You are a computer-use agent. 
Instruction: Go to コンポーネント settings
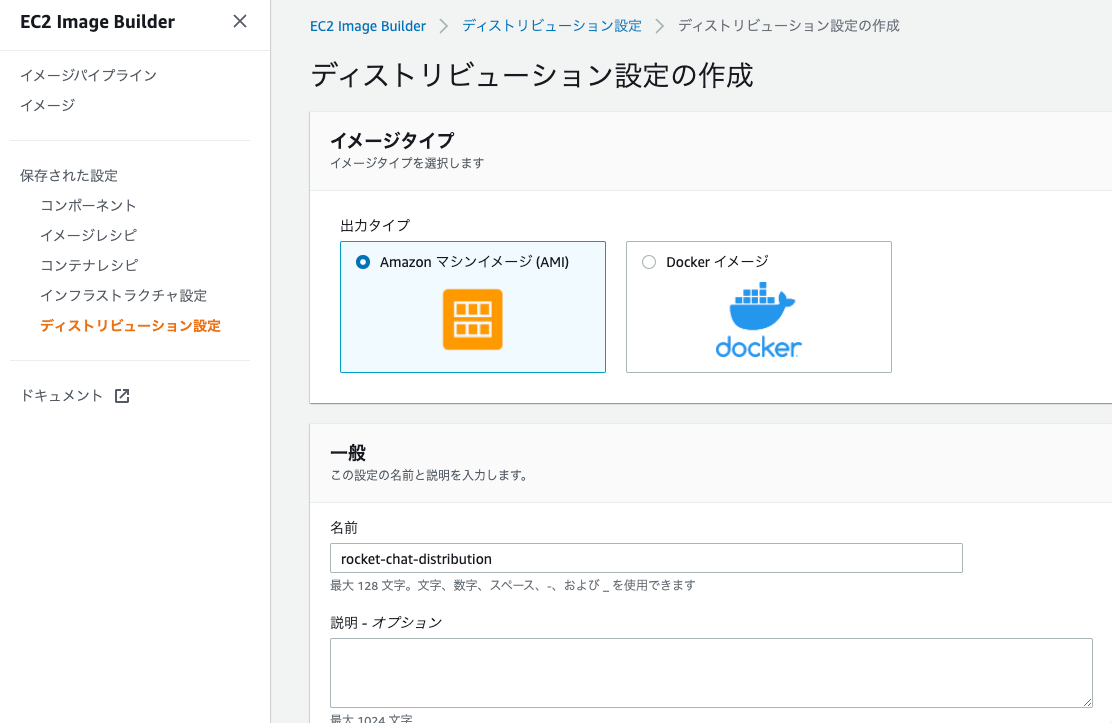point(88,205)
